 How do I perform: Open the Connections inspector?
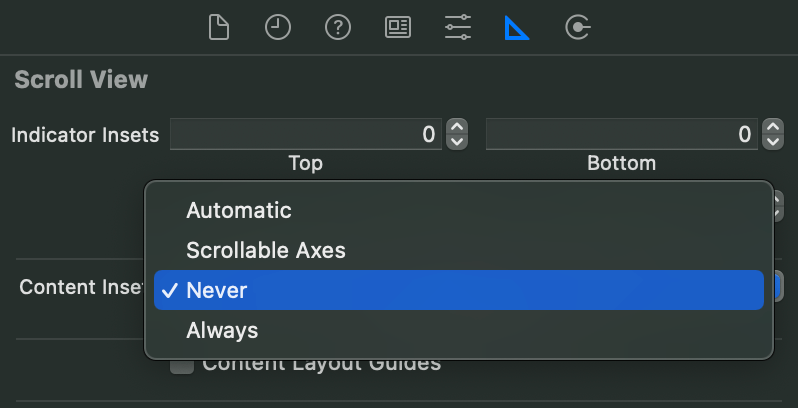577,27
